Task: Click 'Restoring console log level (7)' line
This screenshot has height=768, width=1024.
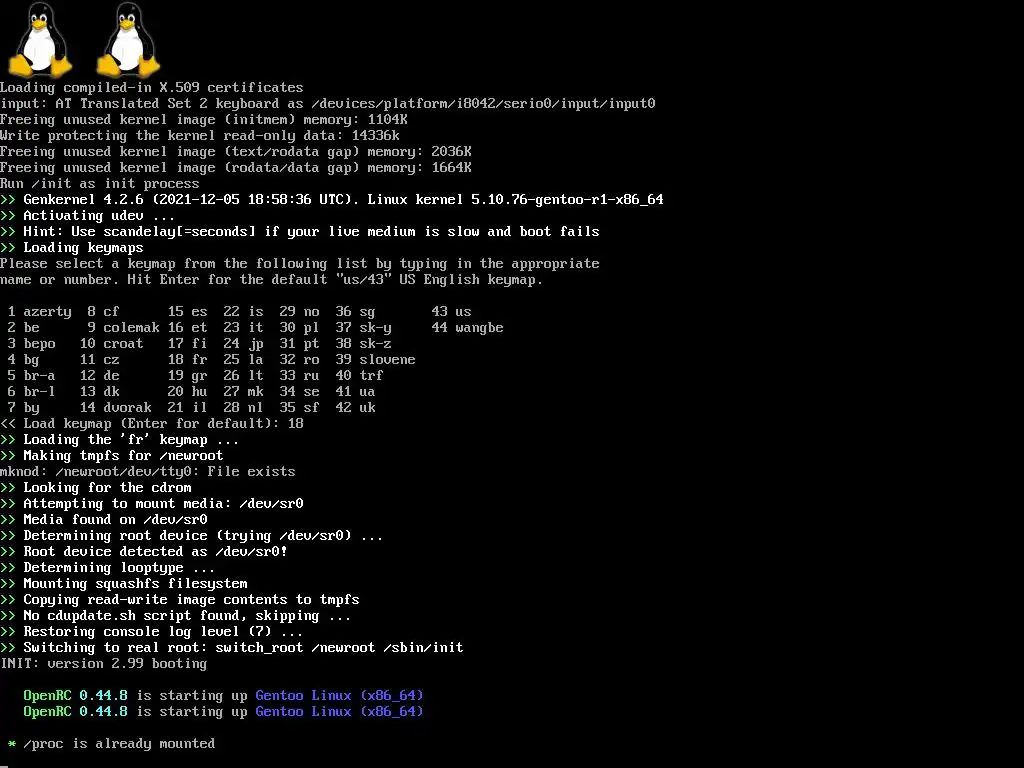Action: (152, 632)
